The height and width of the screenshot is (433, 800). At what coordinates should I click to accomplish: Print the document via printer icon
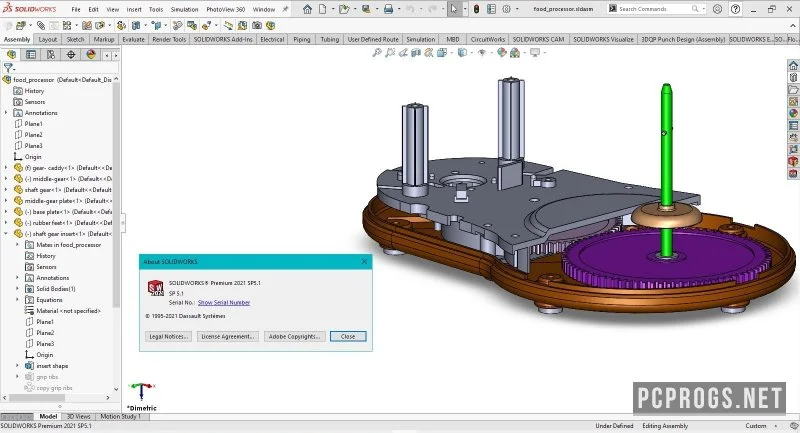[x=388, y=9]
